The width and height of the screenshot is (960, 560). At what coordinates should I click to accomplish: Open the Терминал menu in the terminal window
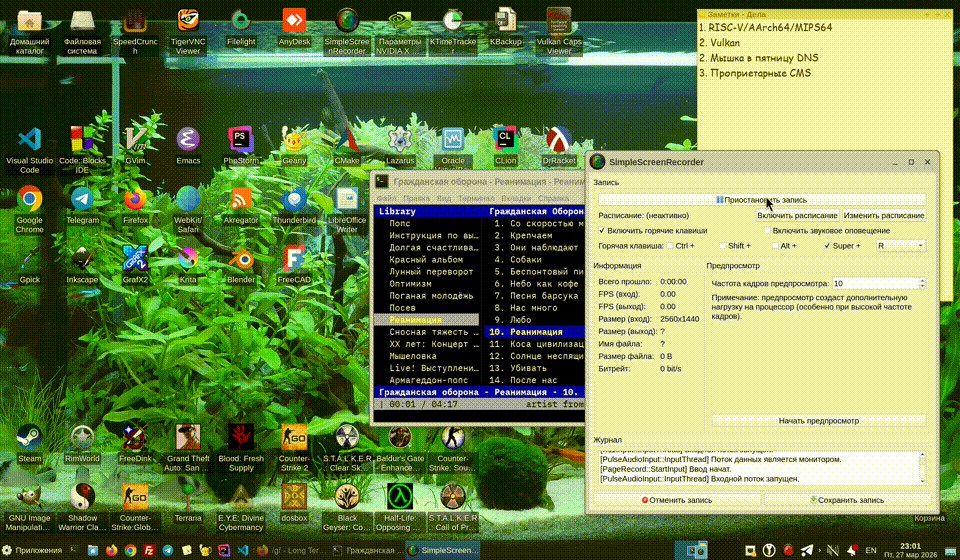tap(476, 198)
